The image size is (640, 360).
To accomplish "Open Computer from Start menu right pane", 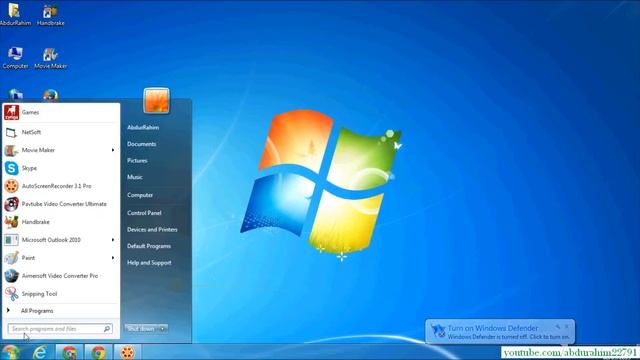I will click(140, 195).
